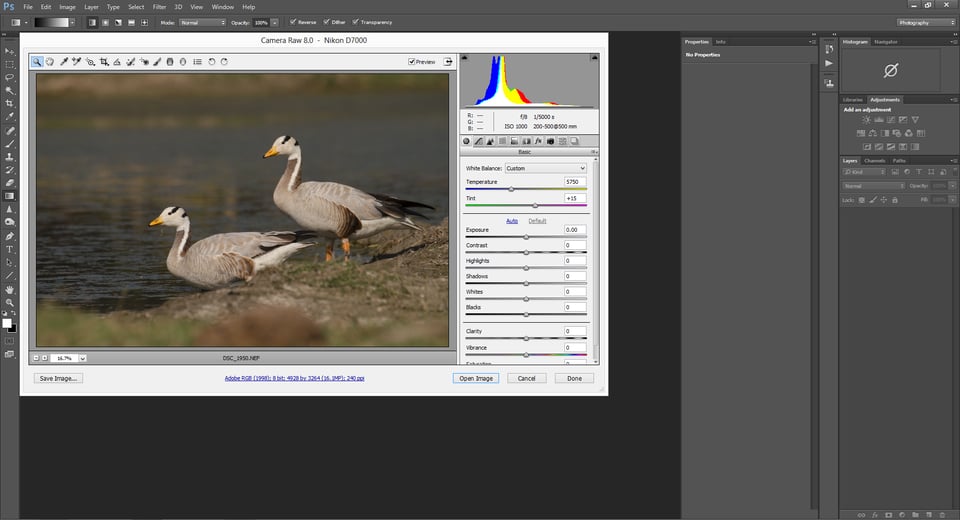960x520 pixels.
Task: Select Photoshop Lasso tool in left toolbar
Action: click(x=9, y=78)
